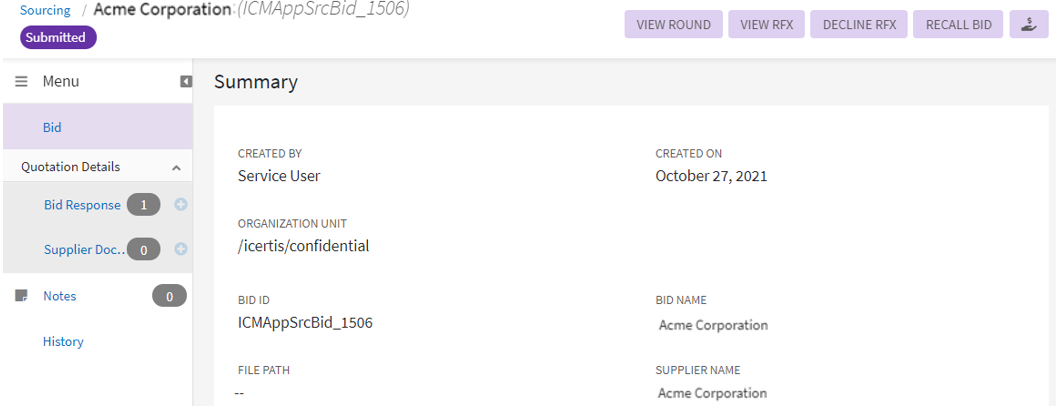
Task: Open the Supplier Doc section
Action: [x=82, y=249]
